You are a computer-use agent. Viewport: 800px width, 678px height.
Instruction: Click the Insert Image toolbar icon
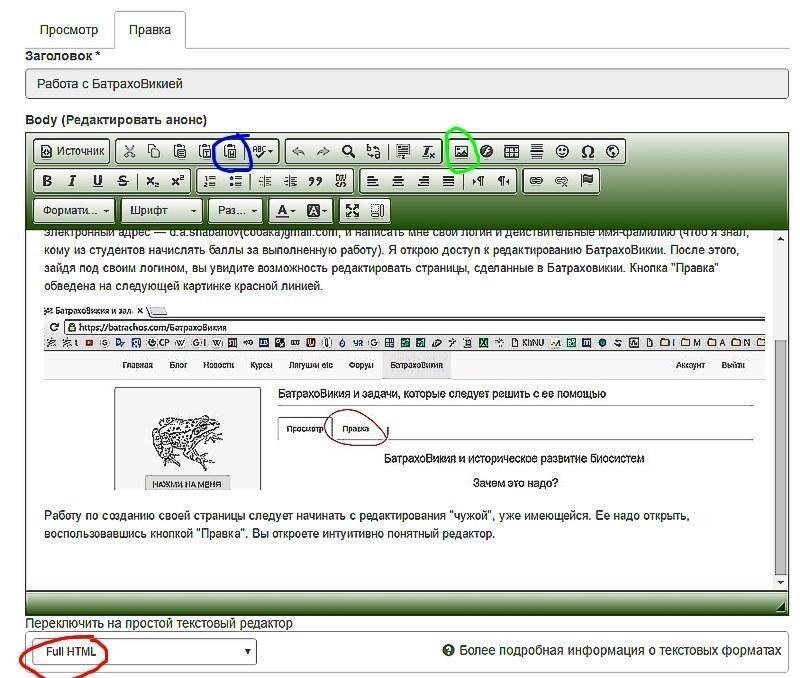tap(461, 152)
